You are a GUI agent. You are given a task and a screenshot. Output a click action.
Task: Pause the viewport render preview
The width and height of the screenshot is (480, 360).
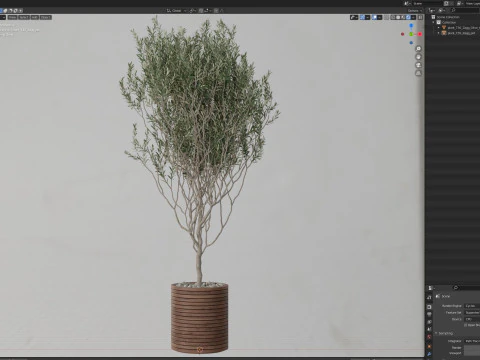(420, 17)
